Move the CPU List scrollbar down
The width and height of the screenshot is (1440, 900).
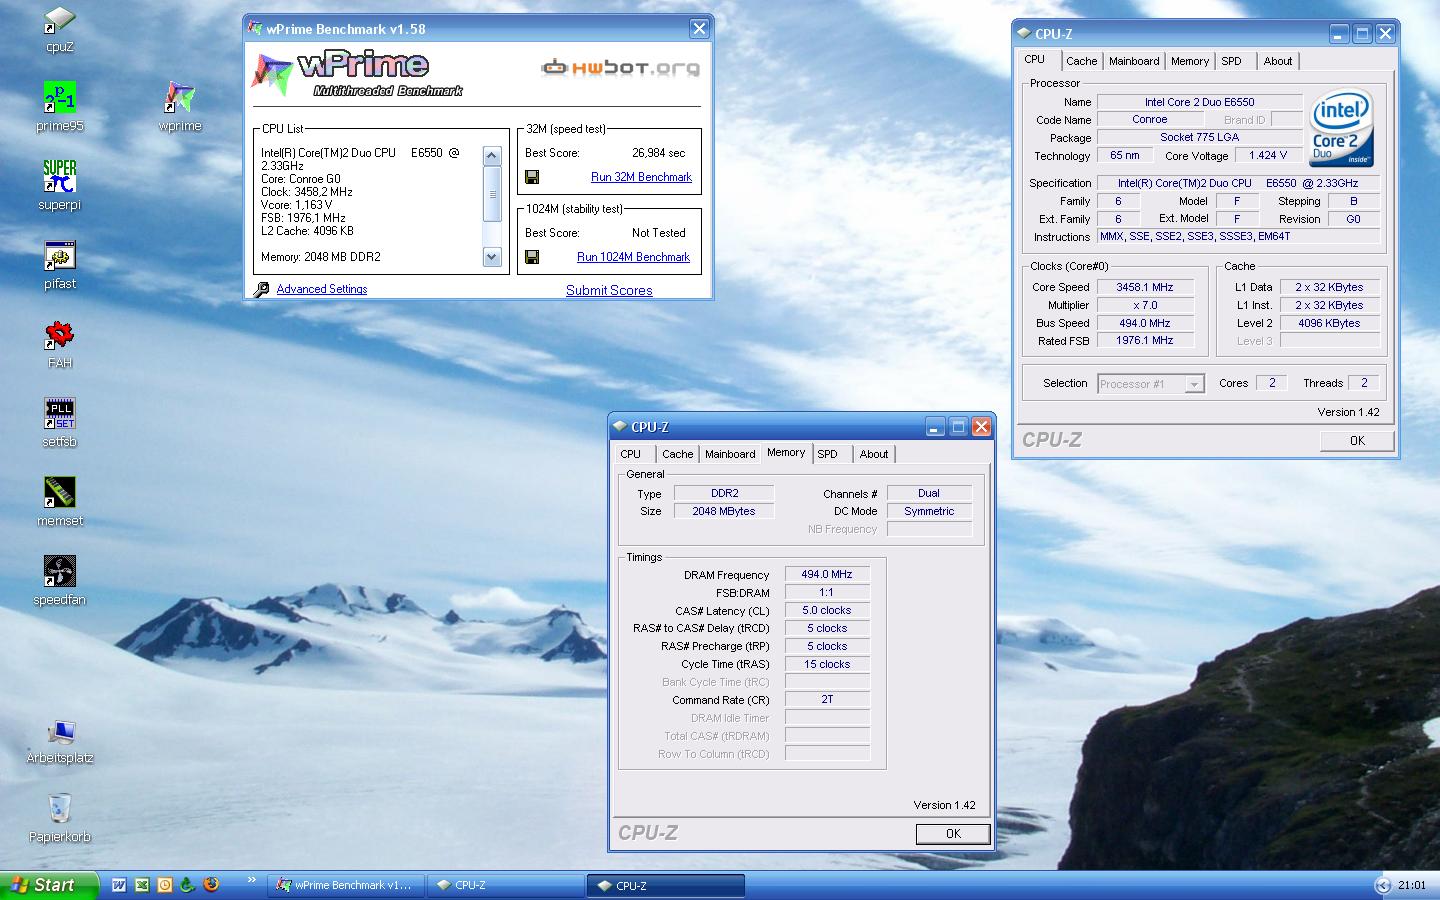tap(491, 257)
